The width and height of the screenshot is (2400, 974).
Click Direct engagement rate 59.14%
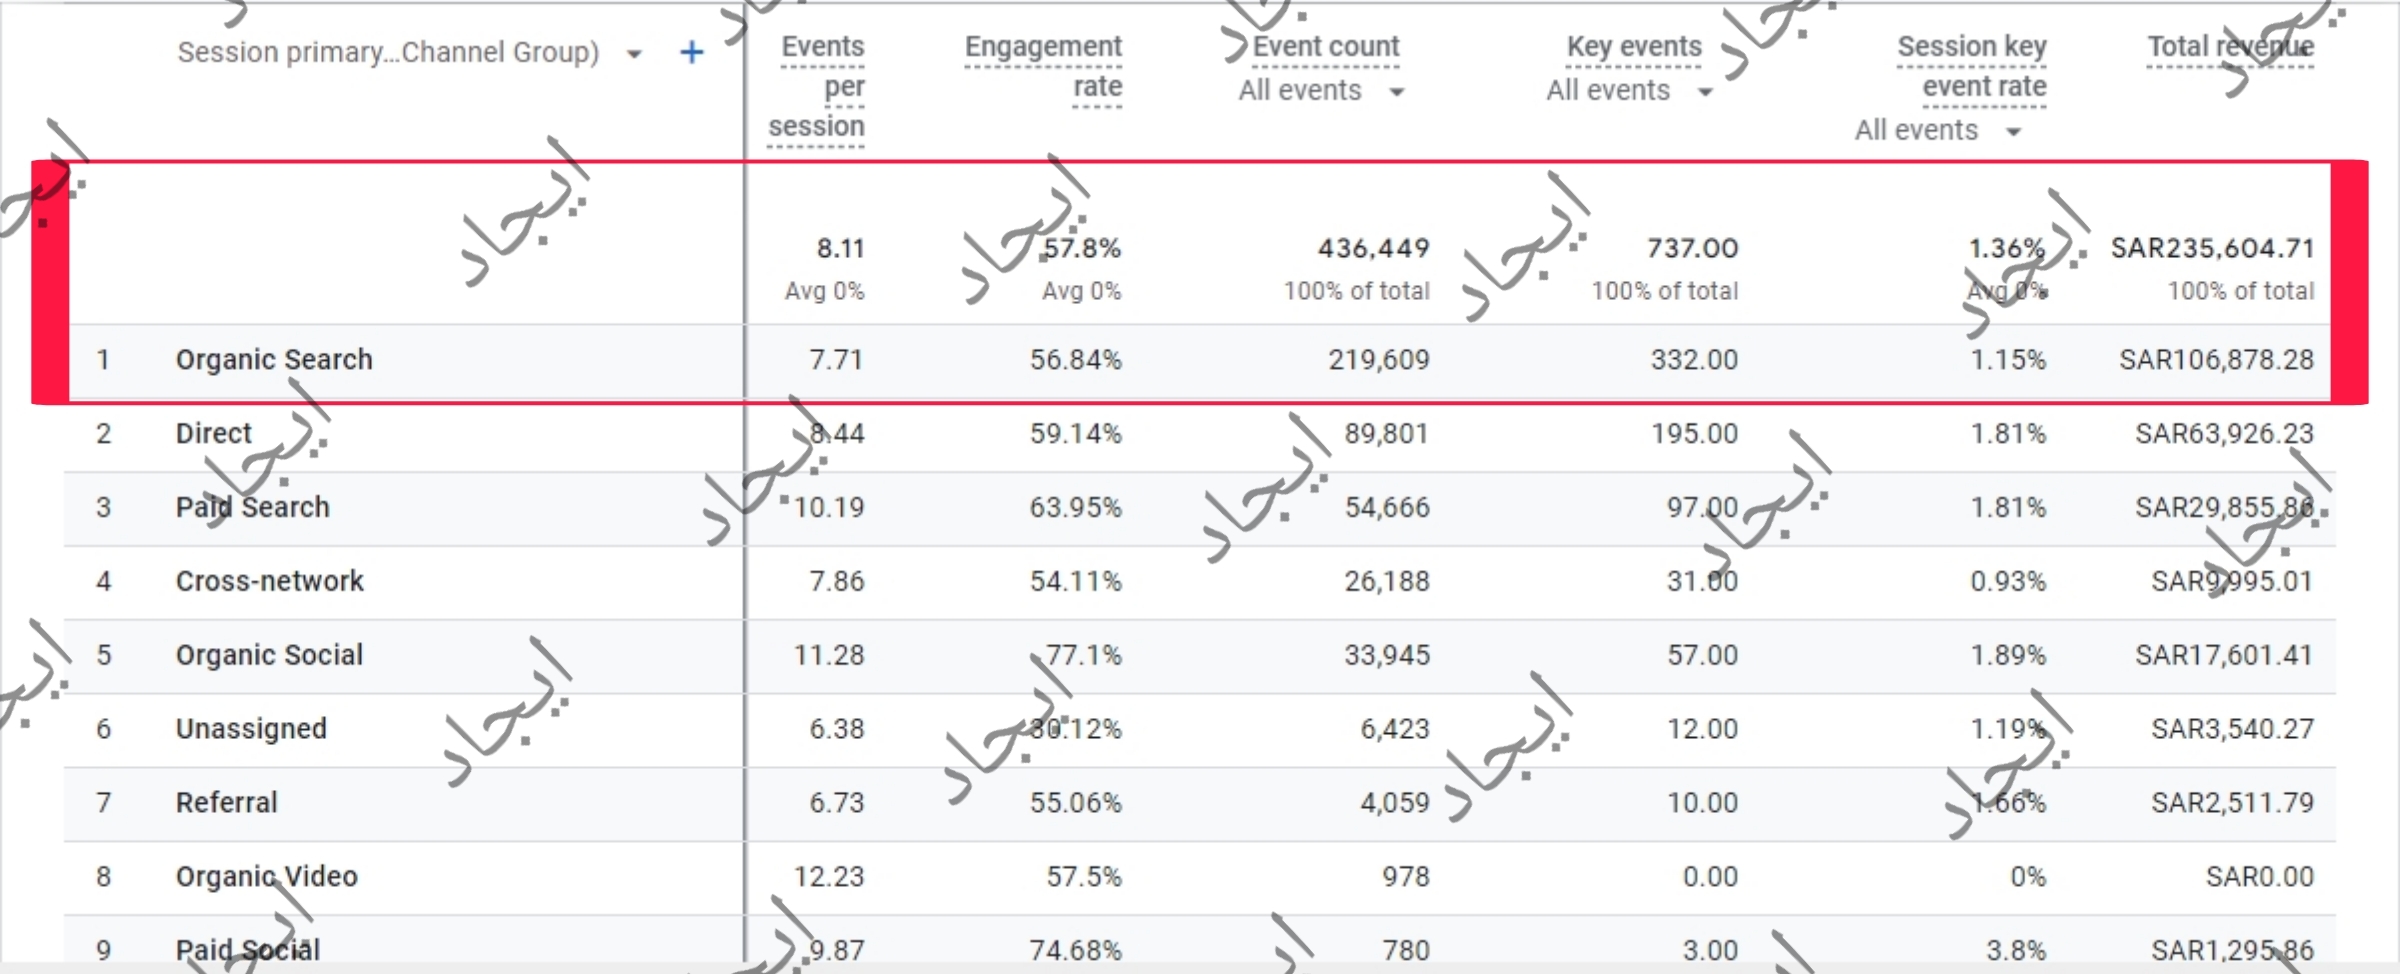(x=1076, y=434)
